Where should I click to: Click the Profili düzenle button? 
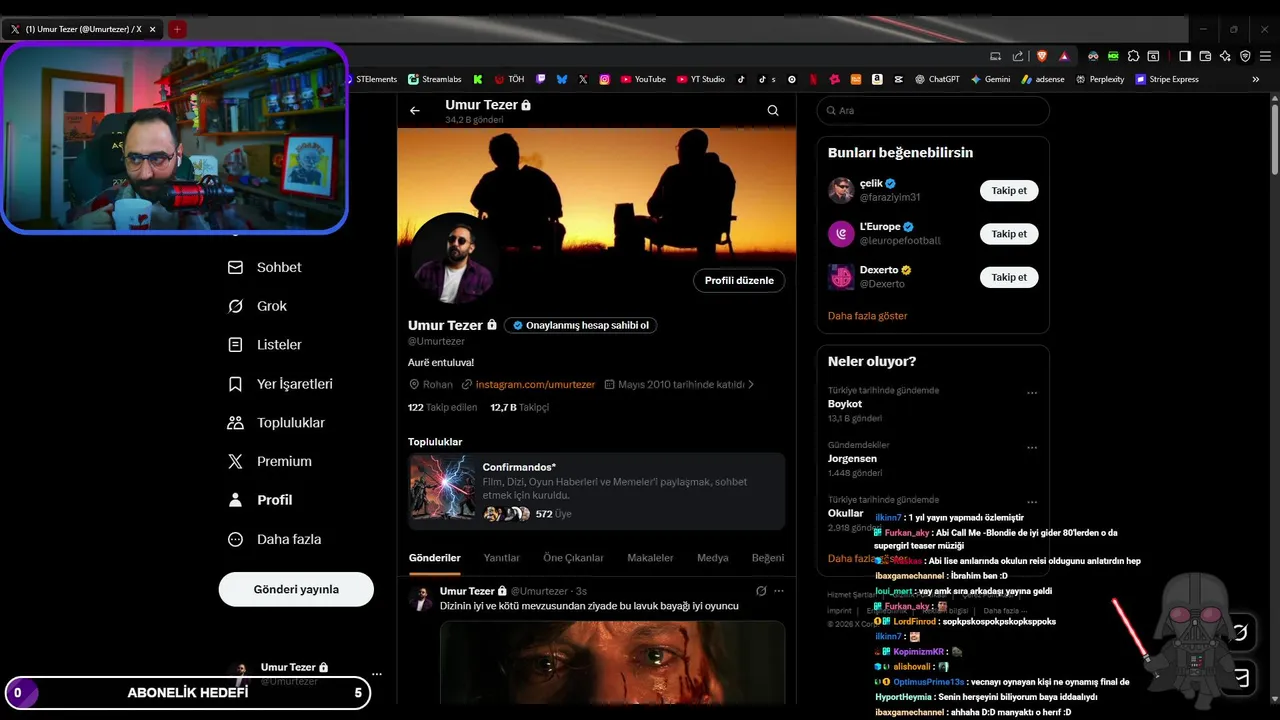pos(739,280)
